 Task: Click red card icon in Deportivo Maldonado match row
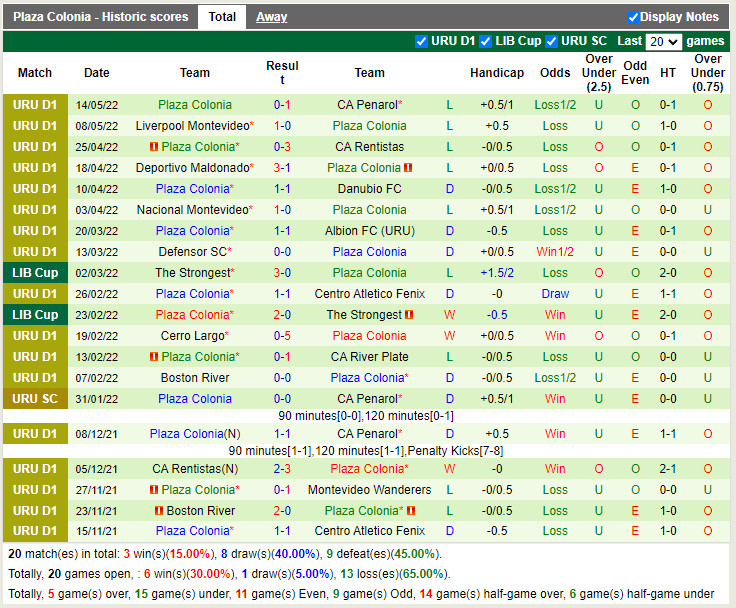click(409, 168)
